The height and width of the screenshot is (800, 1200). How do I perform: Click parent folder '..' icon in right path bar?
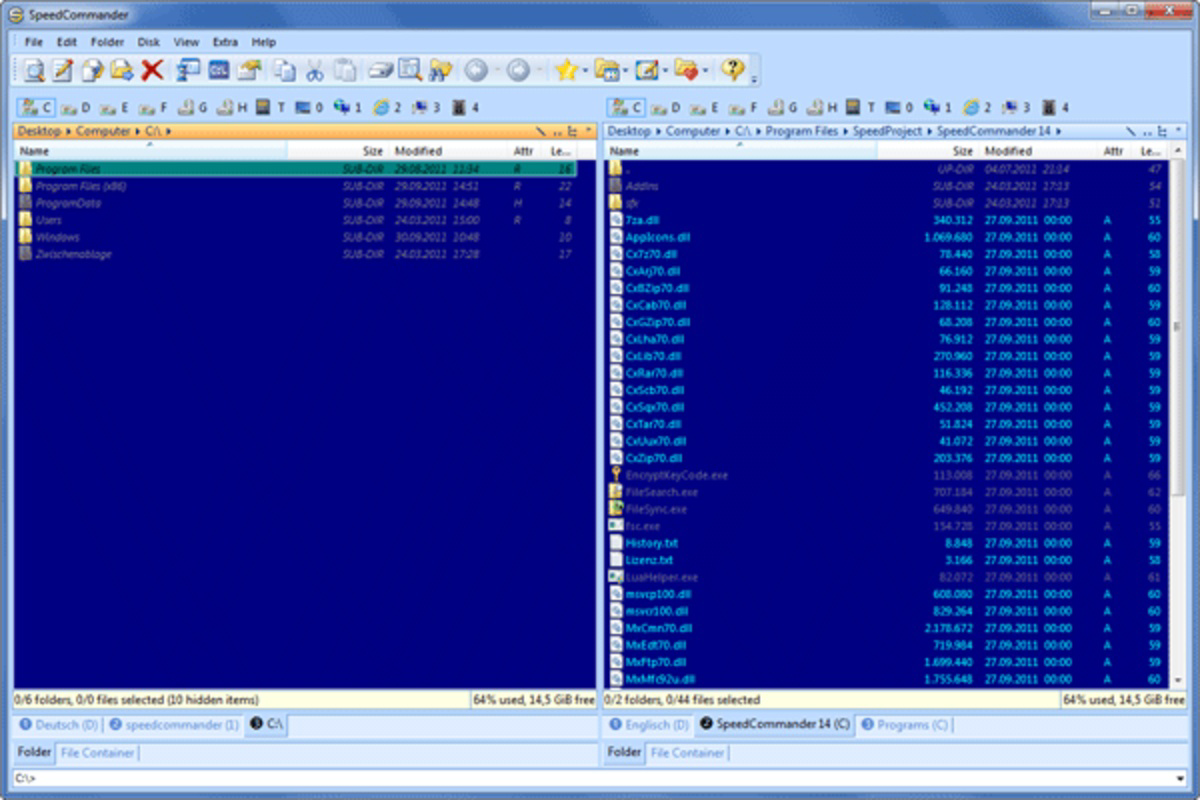click(x=1146, y=131)
